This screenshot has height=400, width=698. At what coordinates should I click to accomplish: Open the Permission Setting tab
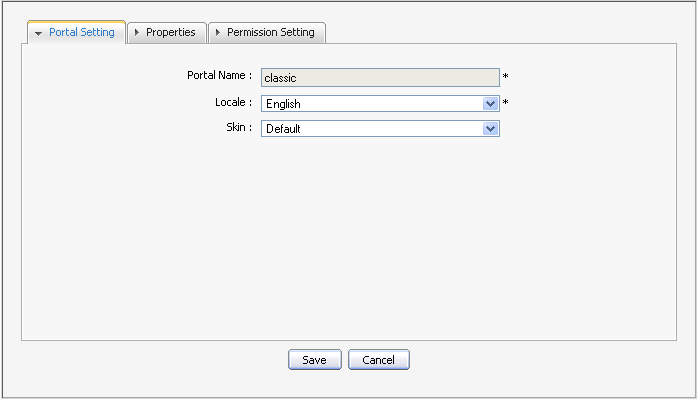click(270, 32)
